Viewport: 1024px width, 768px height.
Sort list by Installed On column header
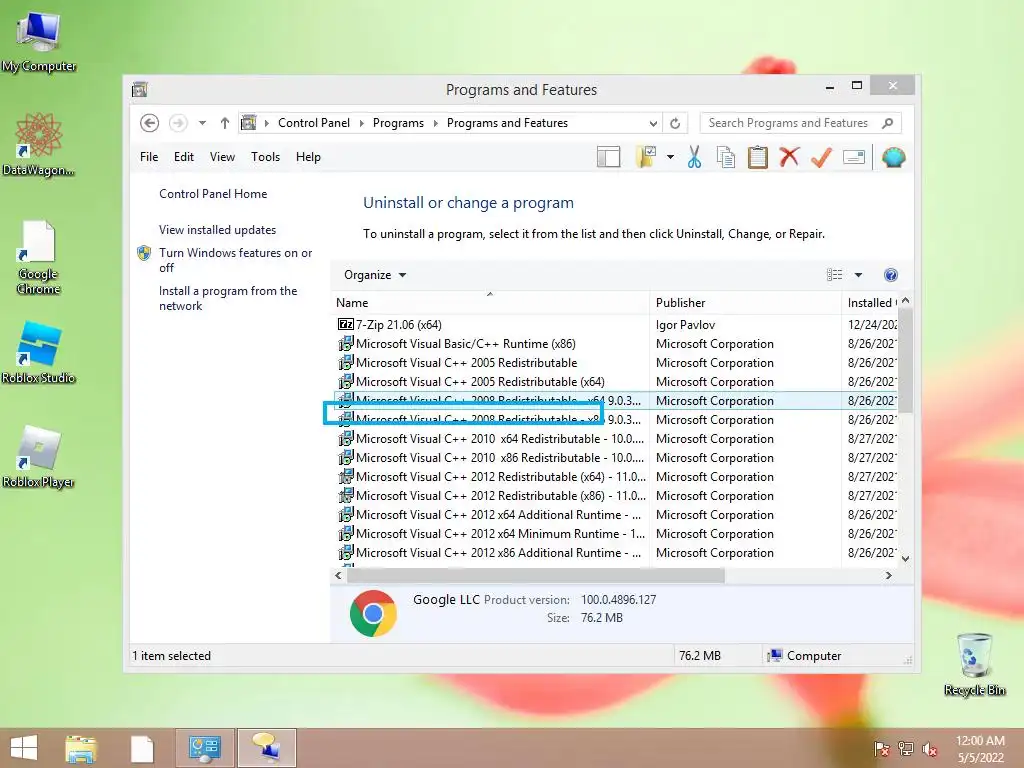pos(870,303)
